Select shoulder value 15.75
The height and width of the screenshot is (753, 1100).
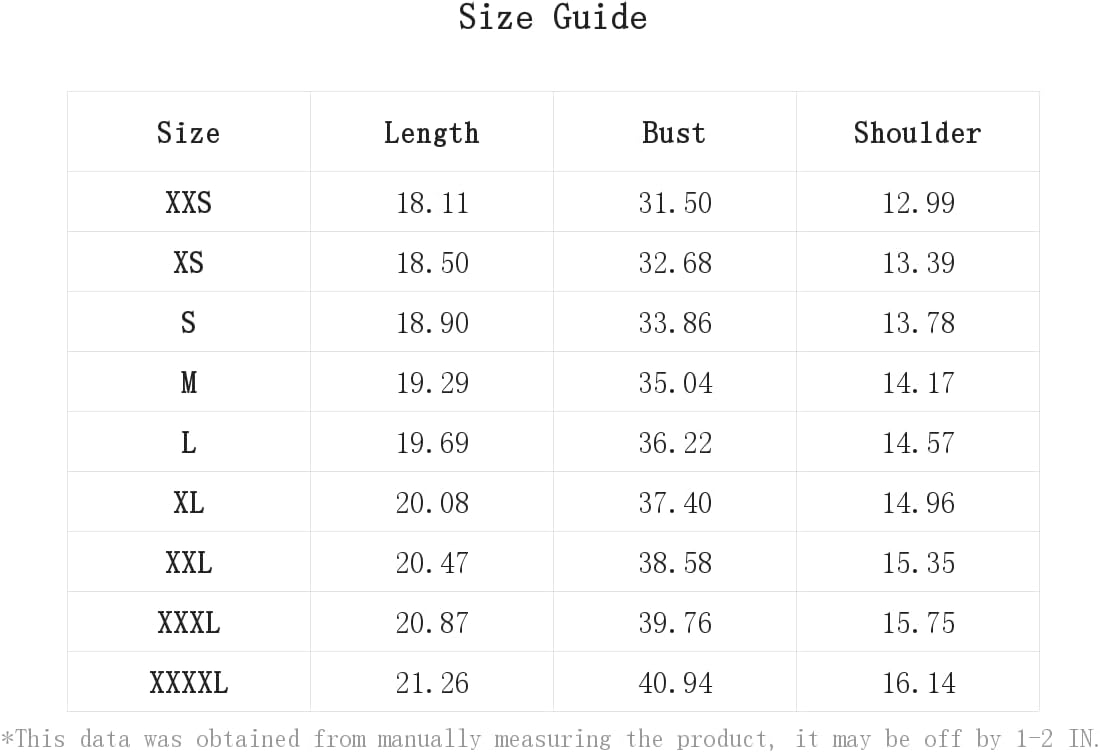click(x=918, y=622)
